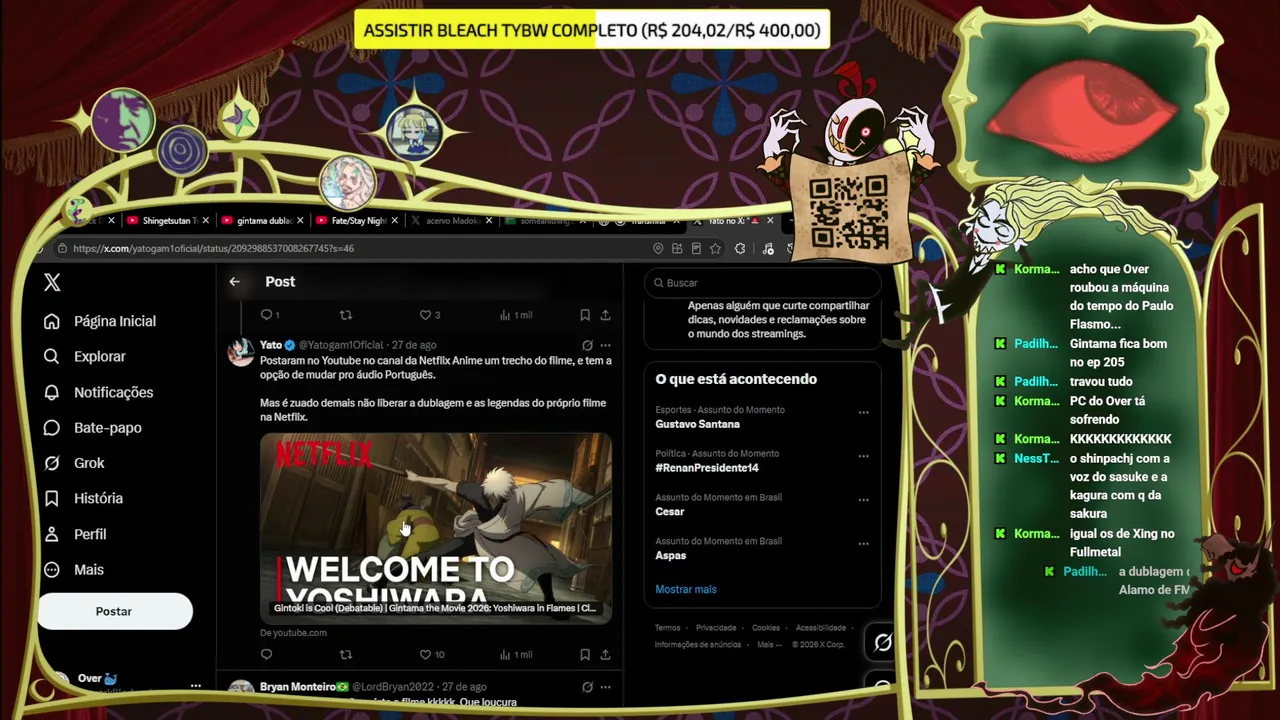Open the browser extensions puzzle icon
This screenshot has height=720, width=1280.
tap(739, 249)
